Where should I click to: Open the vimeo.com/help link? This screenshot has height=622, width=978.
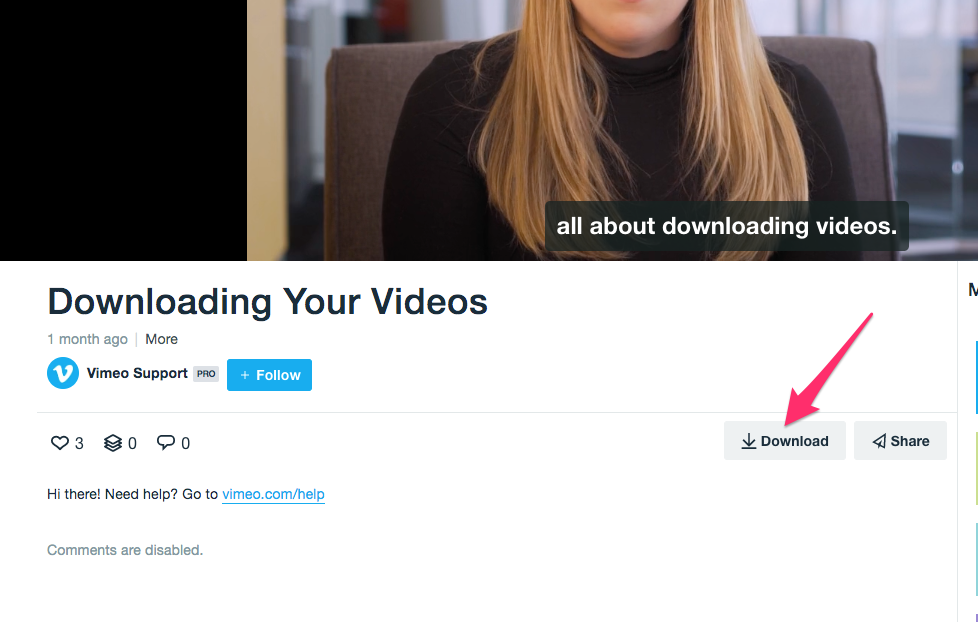coord(273,494)
